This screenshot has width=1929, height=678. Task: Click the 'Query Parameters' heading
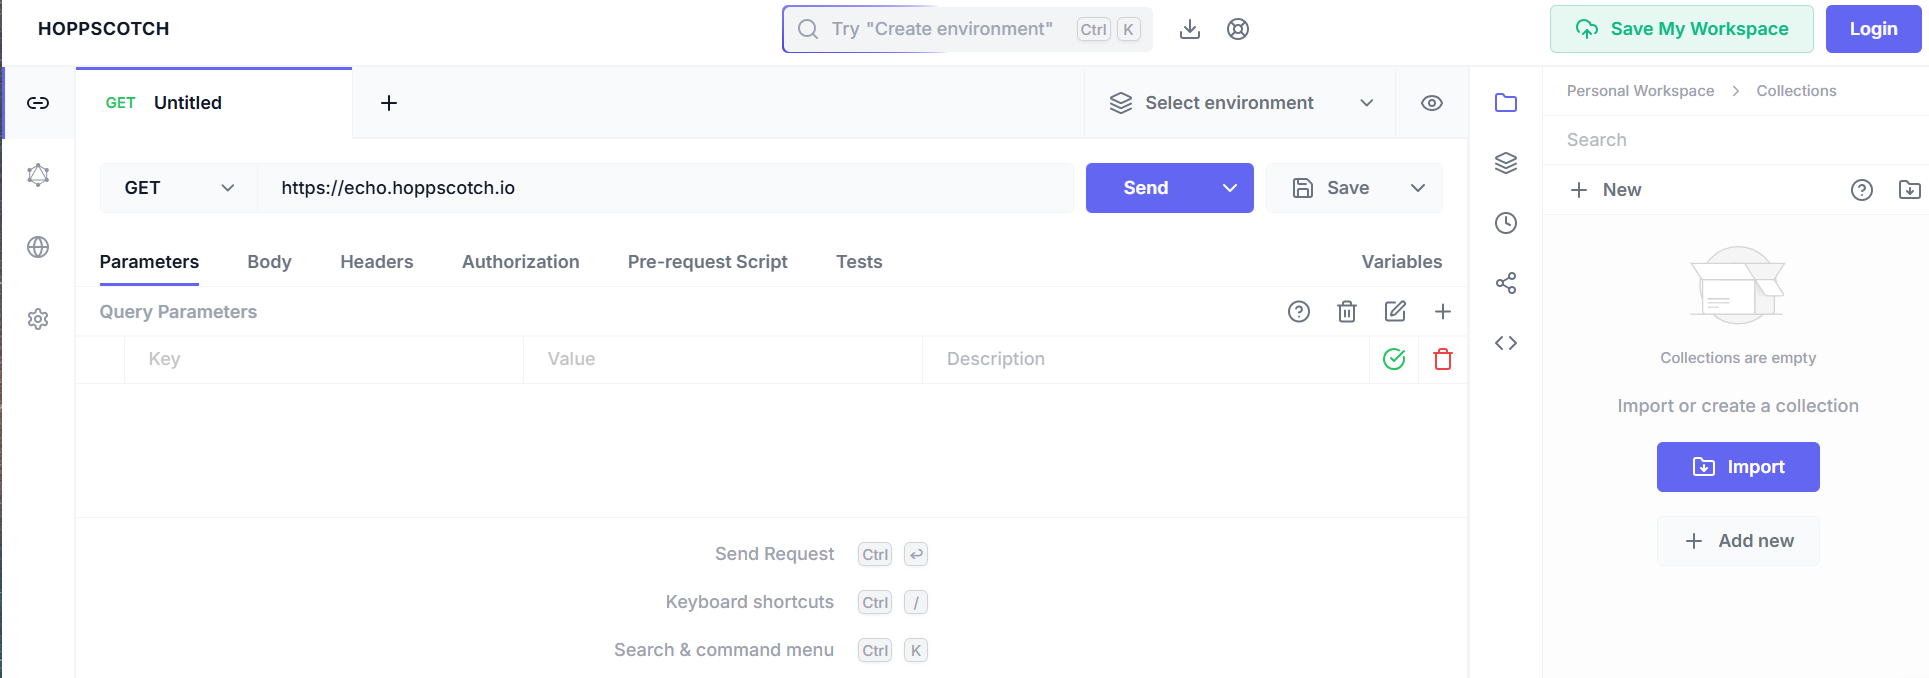click(x=178, y=312)
